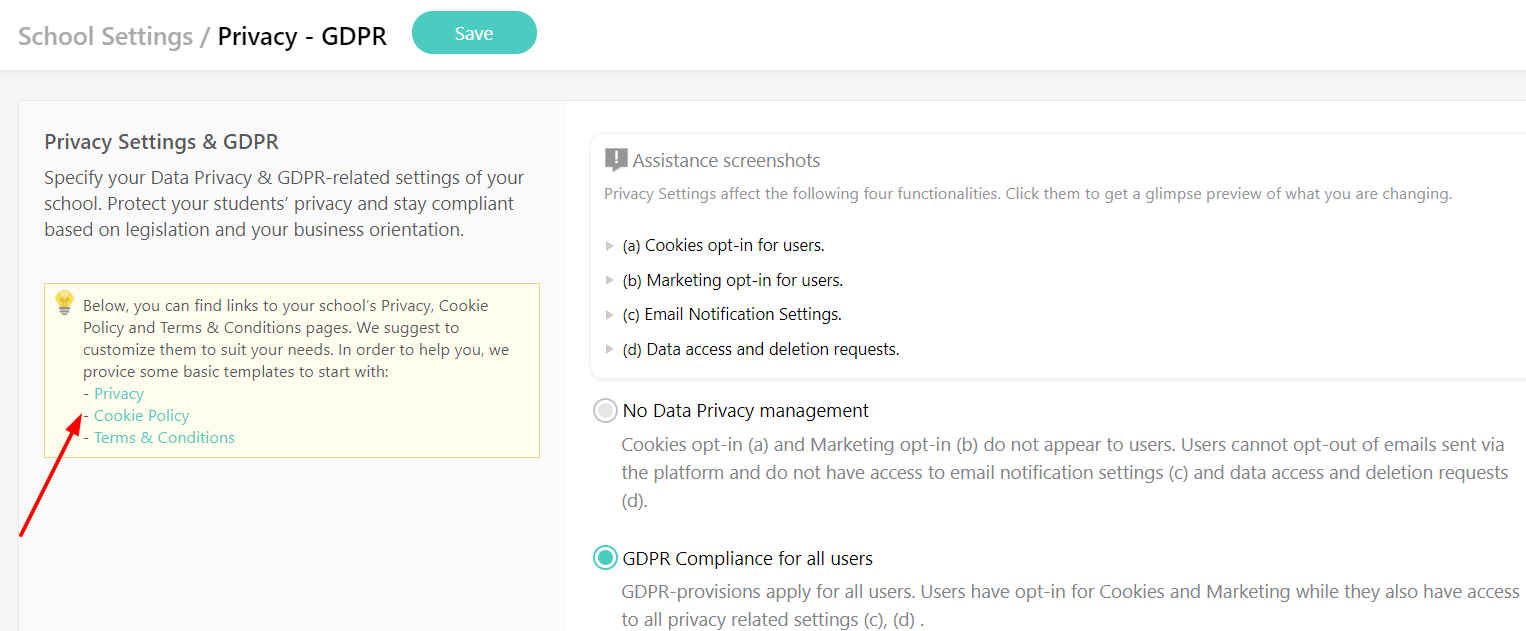
Task: Open the Privacy template link
Action: click(118, 393)
